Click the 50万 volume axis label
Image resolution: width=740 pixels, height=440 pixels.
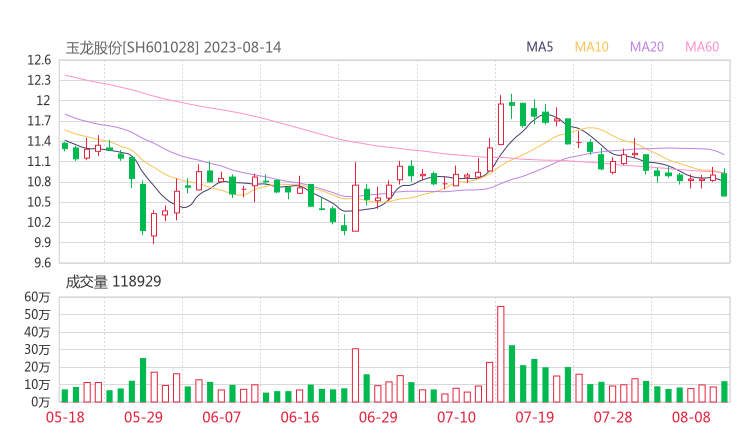[37, 314]
